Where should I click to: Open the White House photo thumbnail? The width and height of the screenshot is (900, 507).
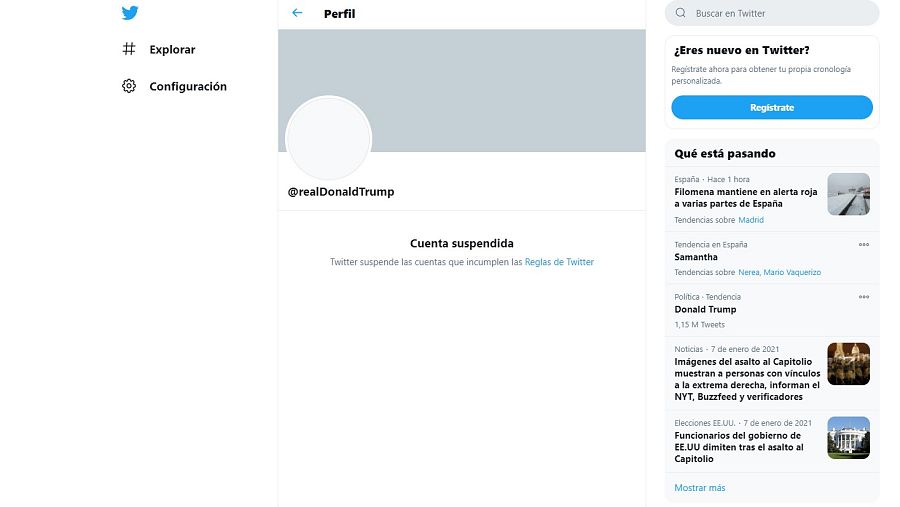(x=848, y=438)
